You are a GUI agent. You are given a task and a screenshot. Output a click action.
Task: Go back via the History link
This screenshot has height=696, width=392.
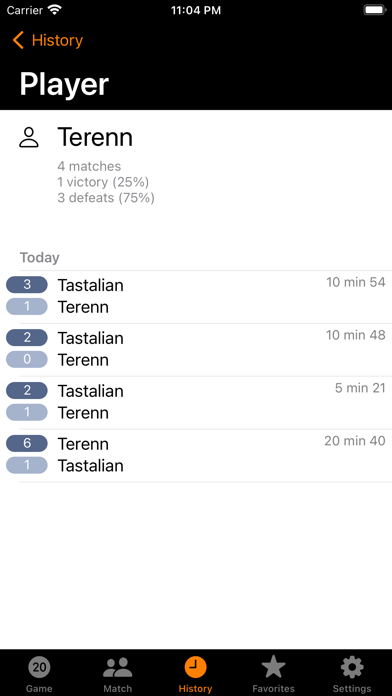pyautogui.click(x=57, y=40)
